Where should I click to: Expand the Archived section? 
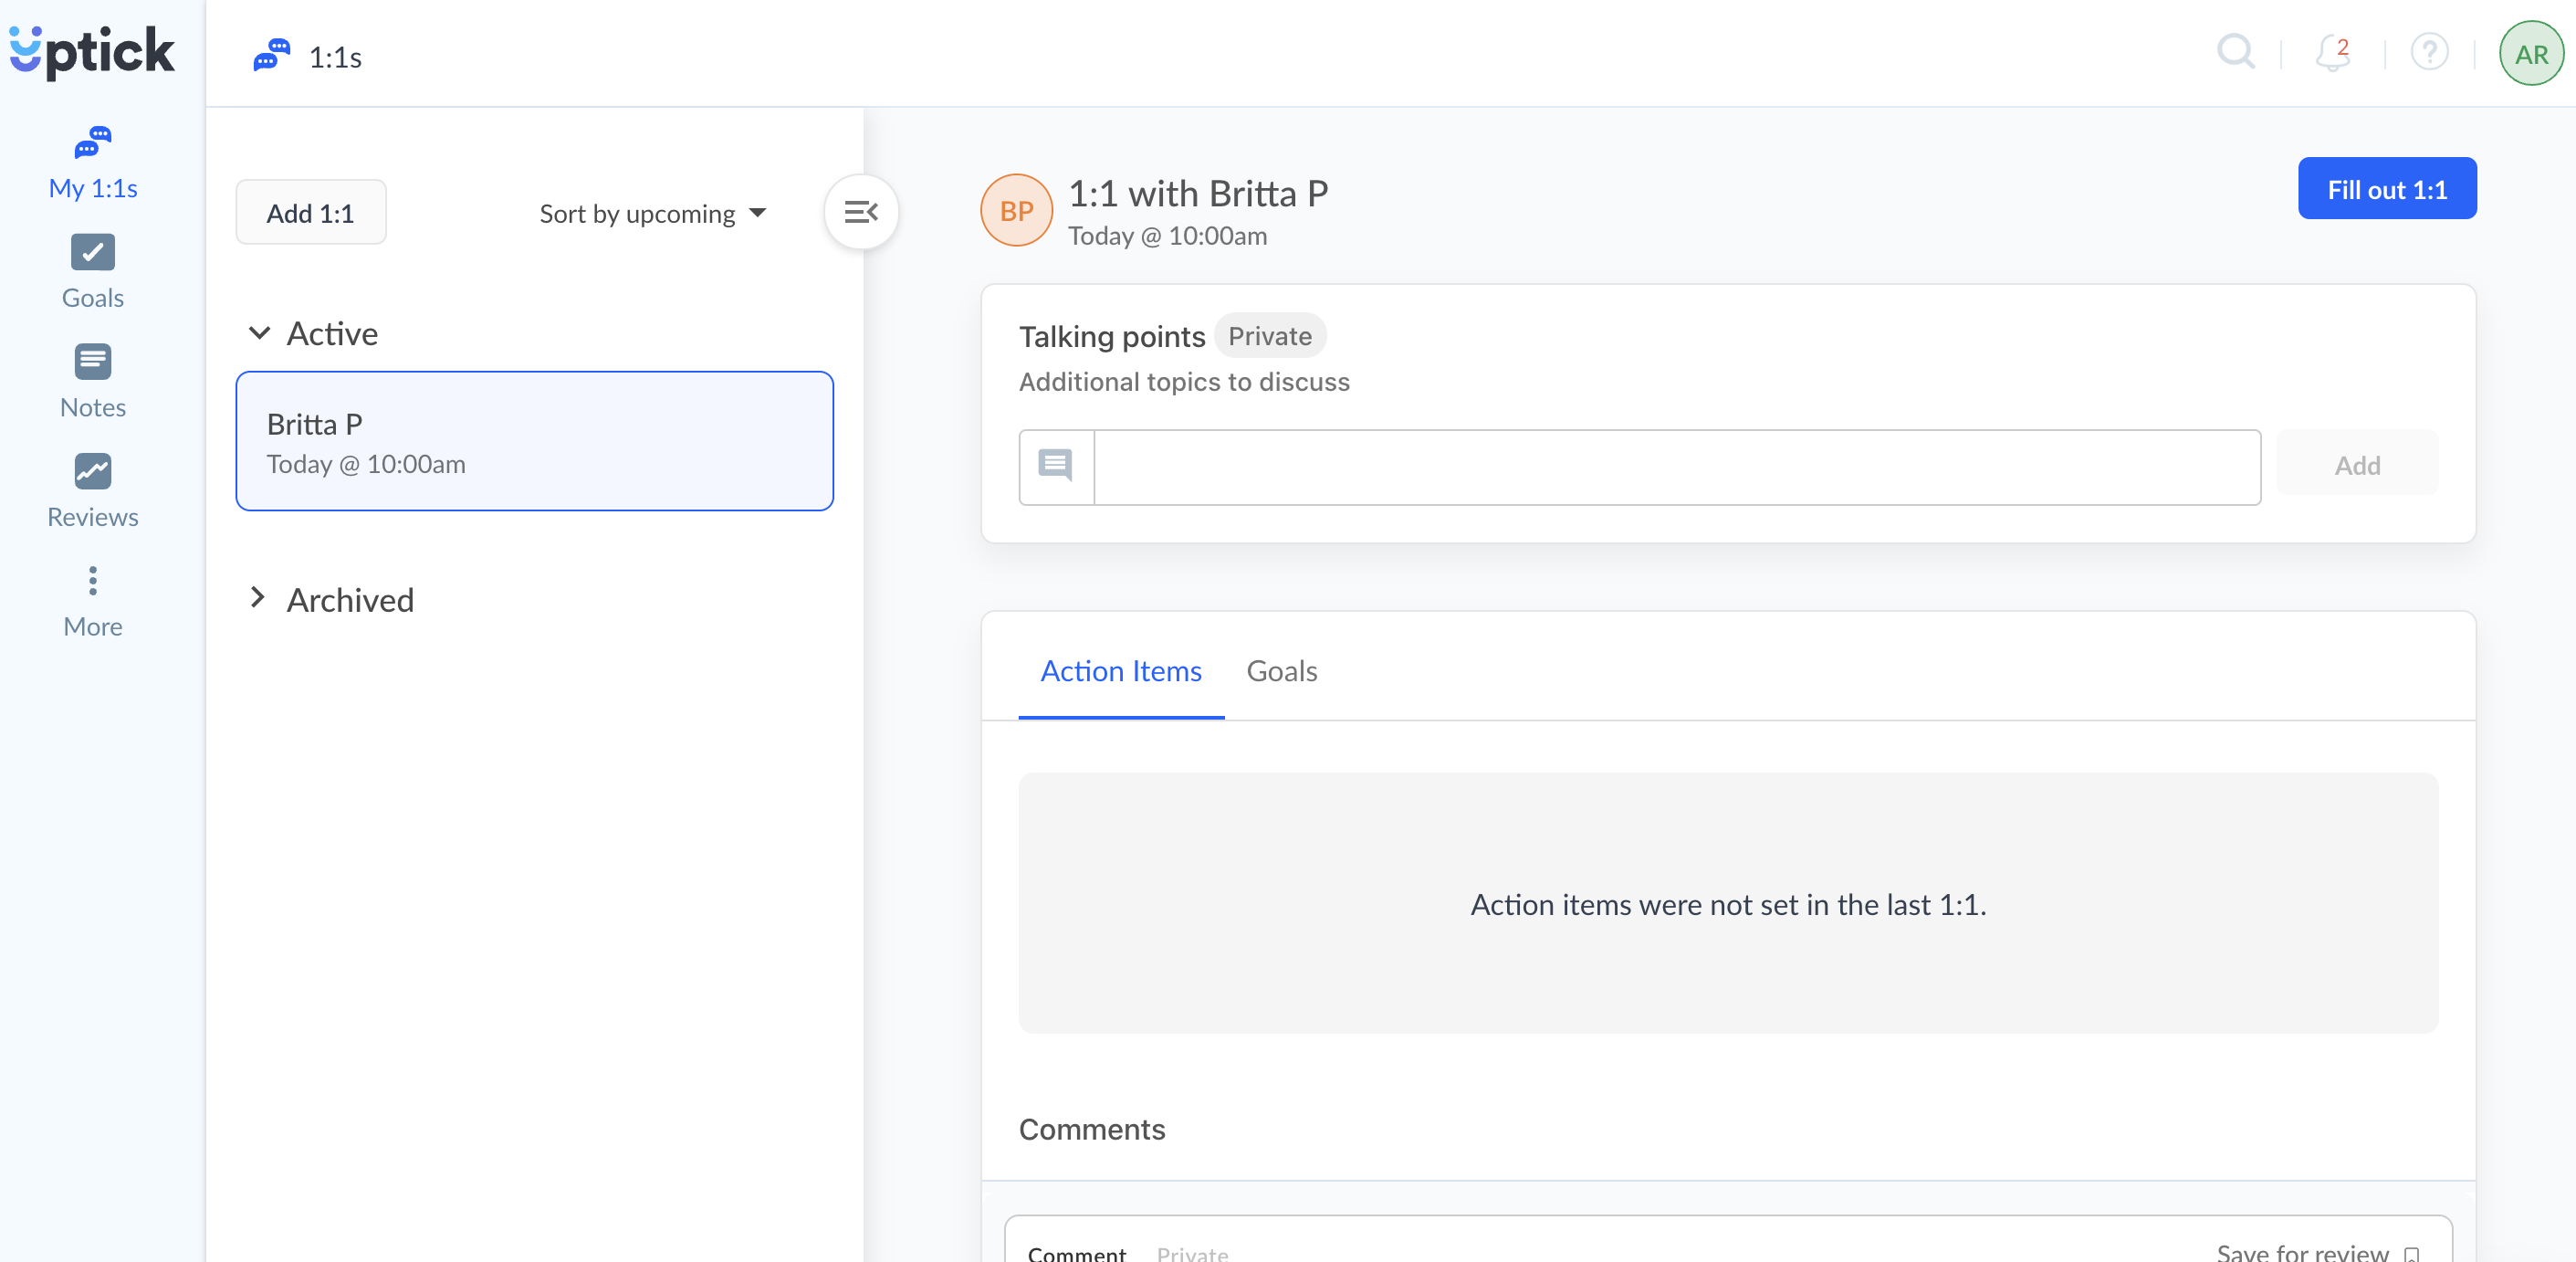(x=258, y=598)
